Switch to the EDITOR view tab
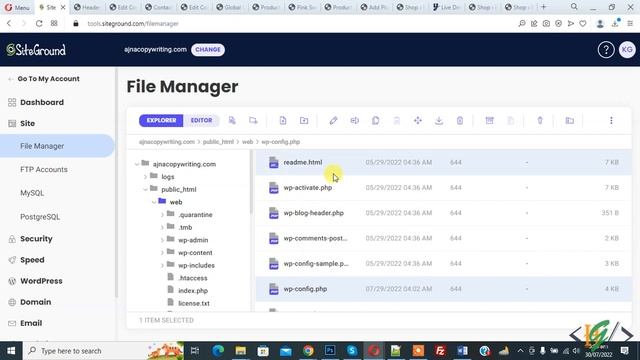The image size is (640, 360). tap(201, 120)
